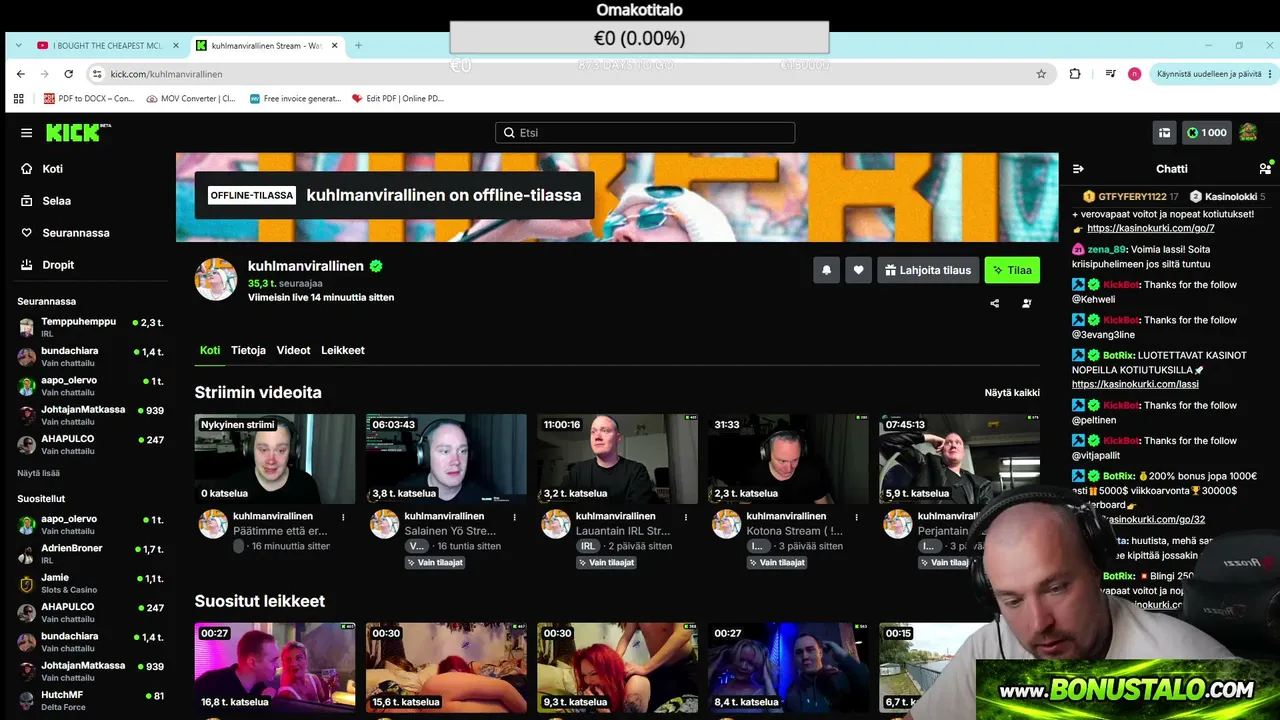Open the Nykyinen striimi video thumbnail
The height and width of the screenshot is (720, 1280).
(275, 459)
